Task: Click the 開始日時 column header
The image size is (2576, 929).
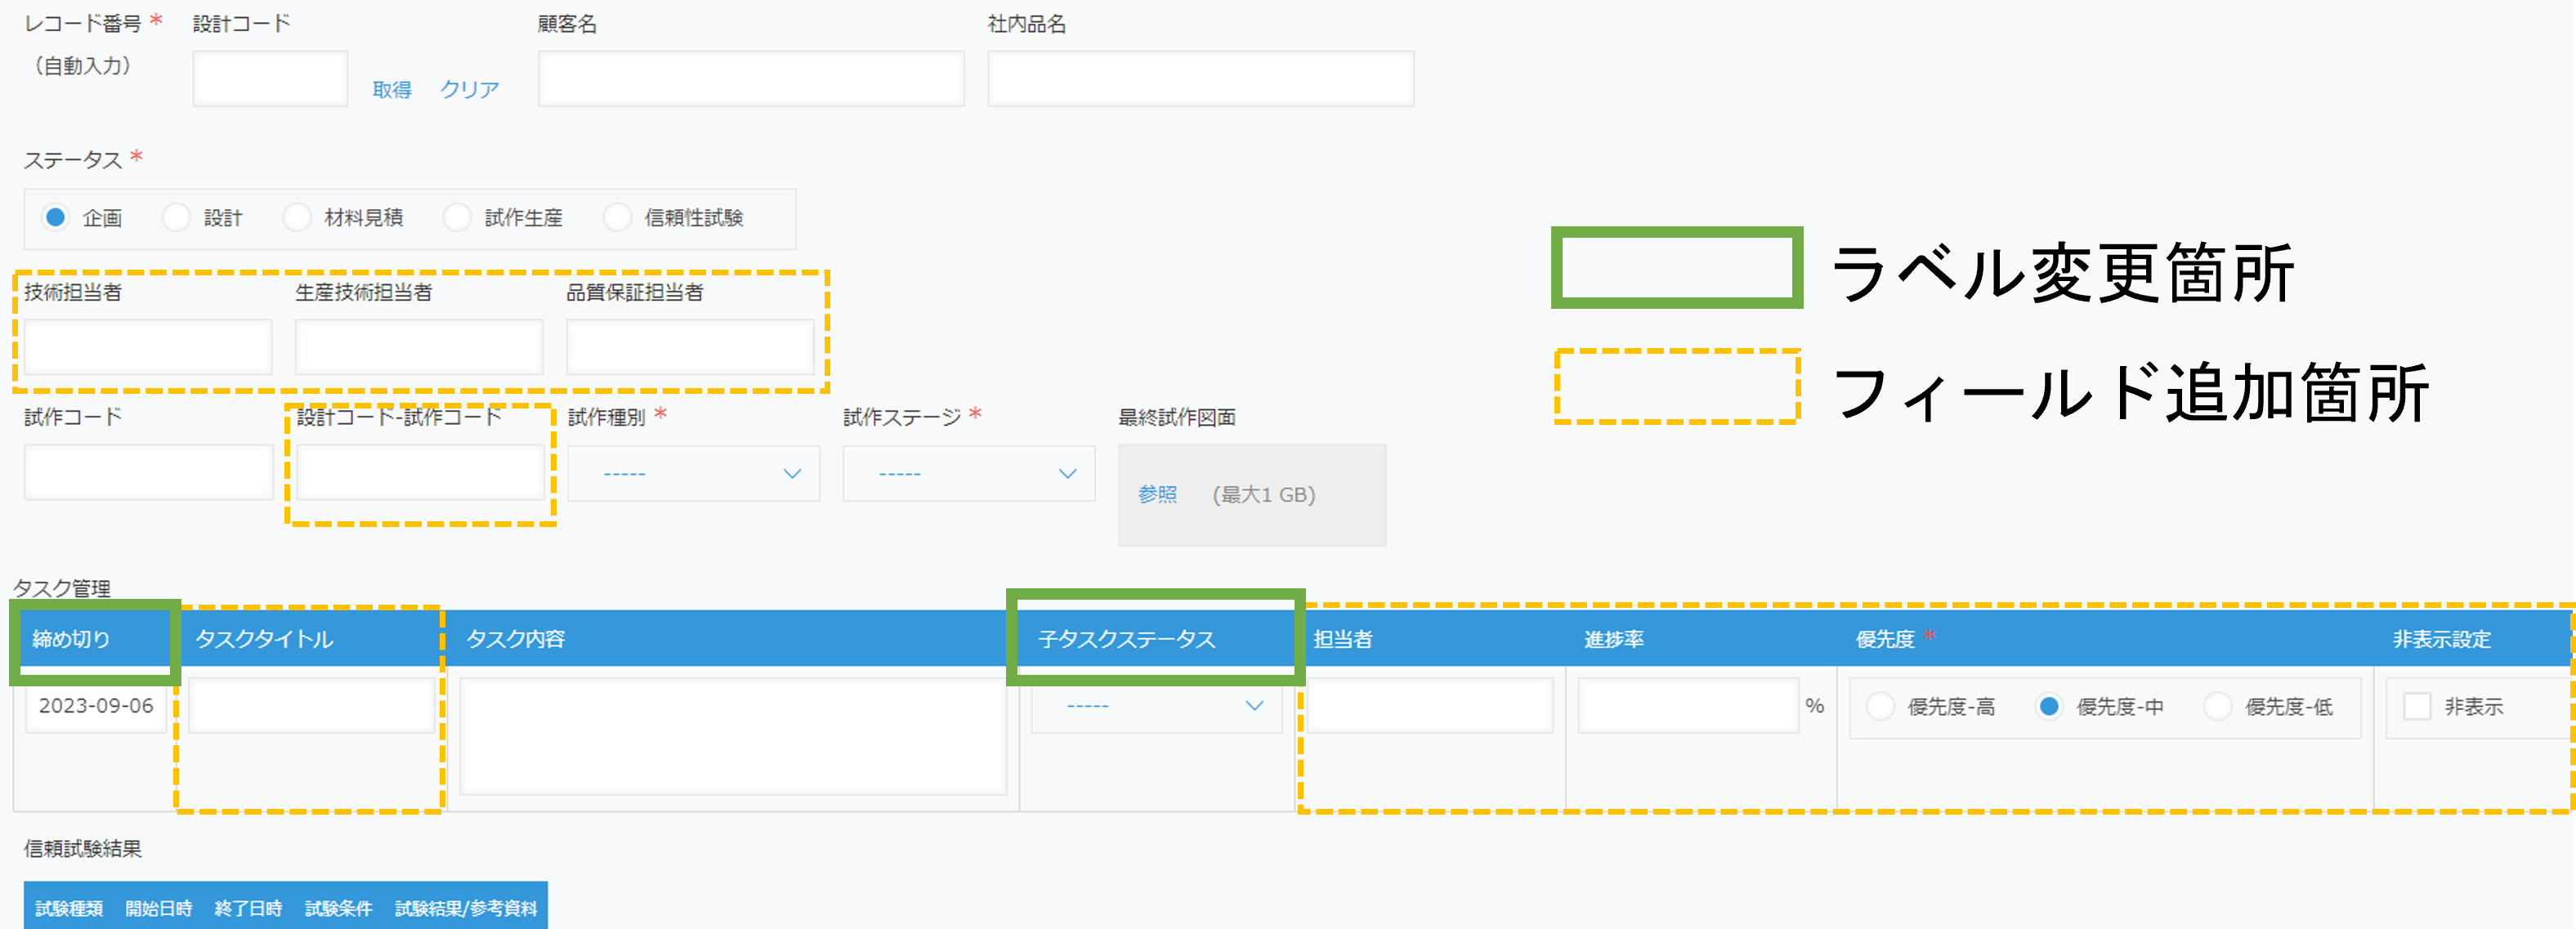Action: [x=159, y=908]
